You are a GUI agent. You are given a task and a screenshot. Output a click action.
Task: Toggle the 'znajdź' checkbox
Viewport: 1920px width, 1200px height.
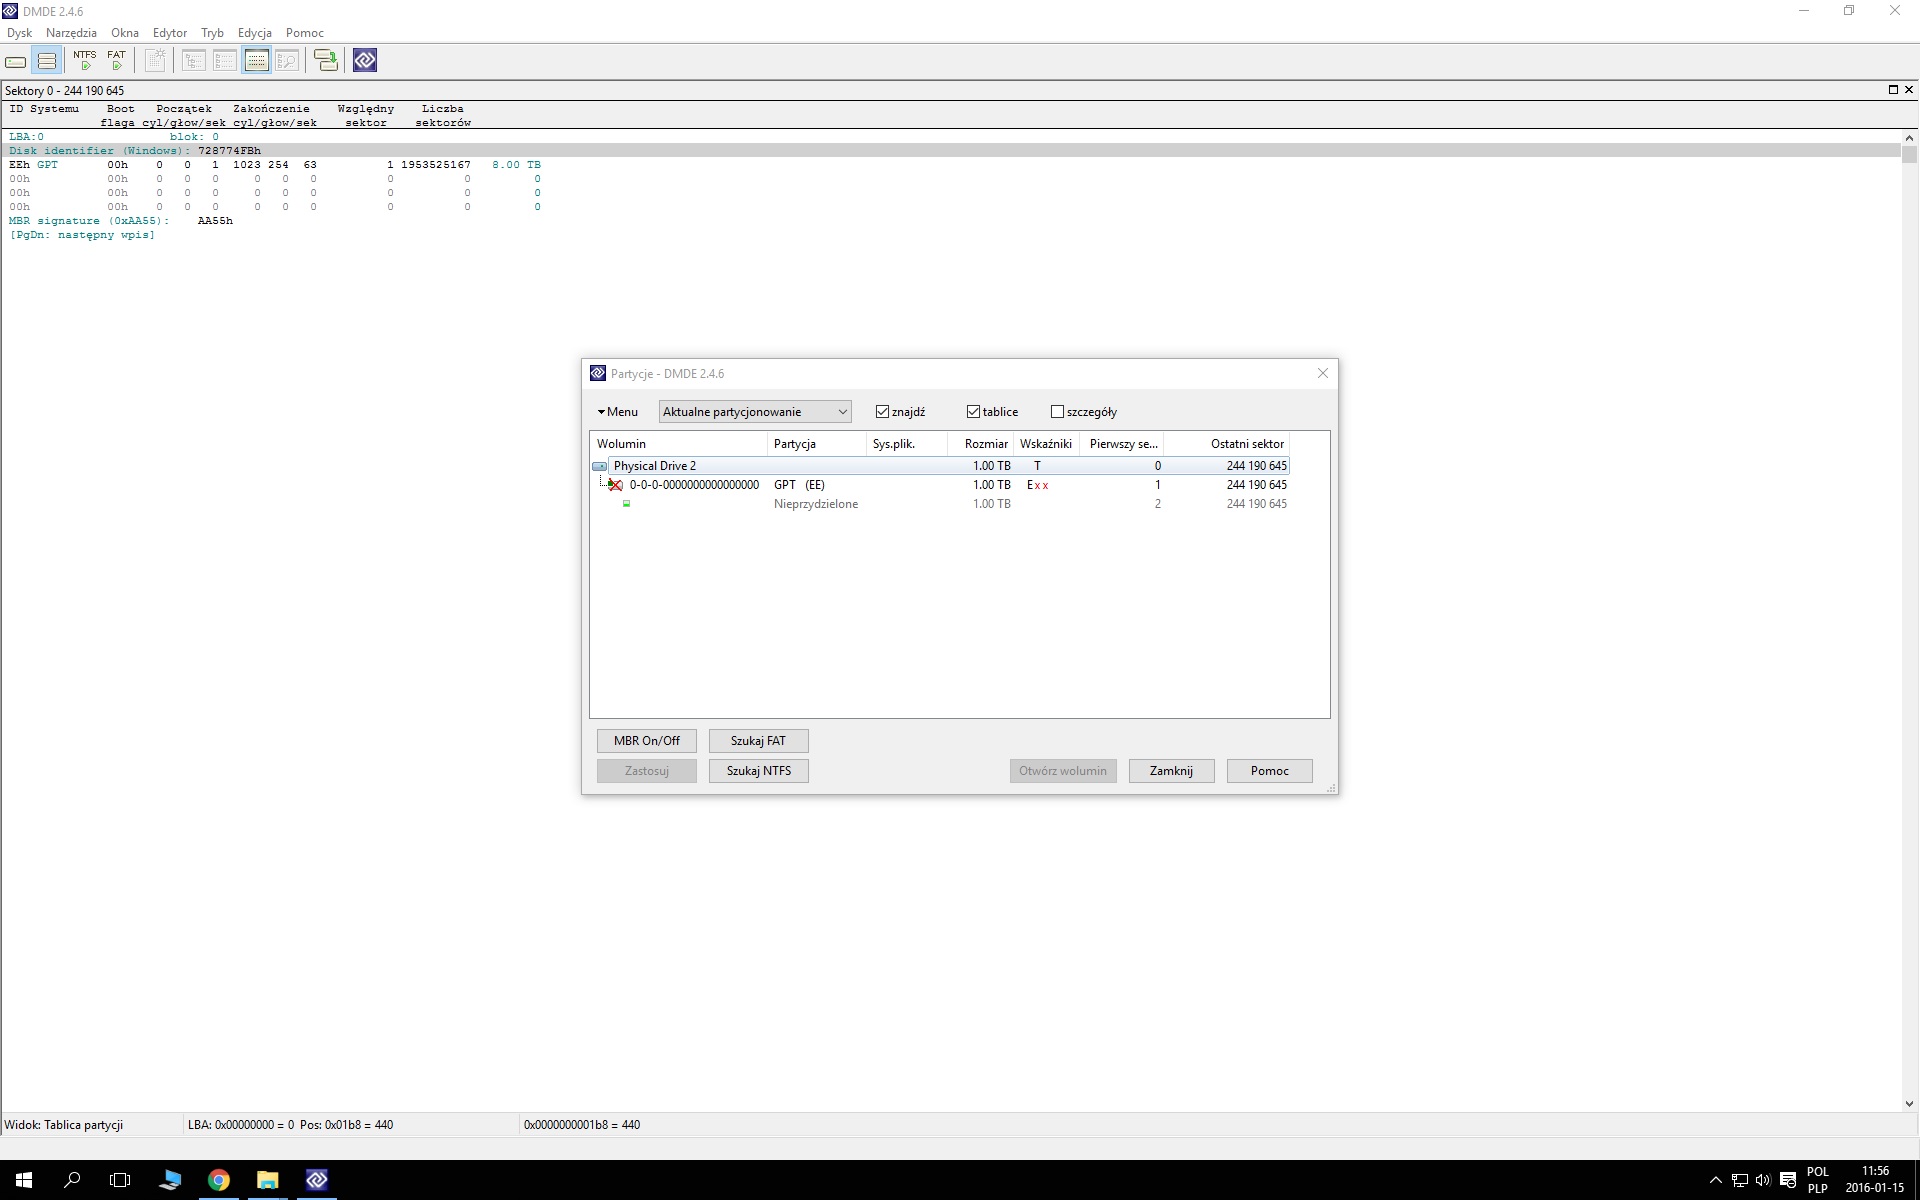pos(882,412)
